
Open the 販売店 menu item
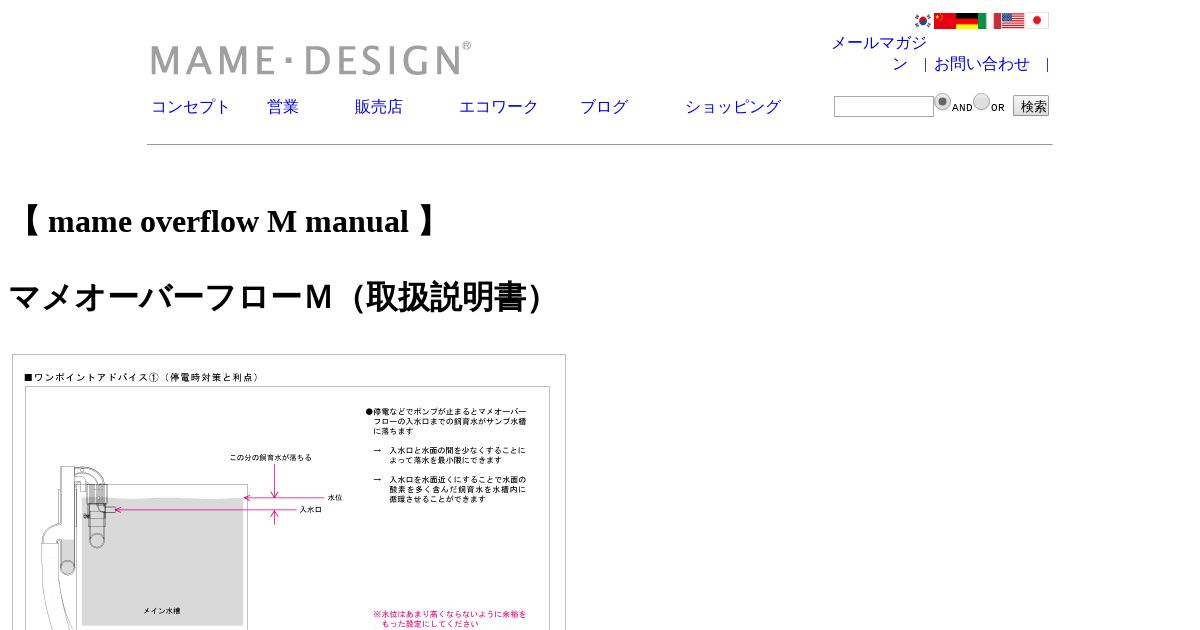[x=378, y=107]
